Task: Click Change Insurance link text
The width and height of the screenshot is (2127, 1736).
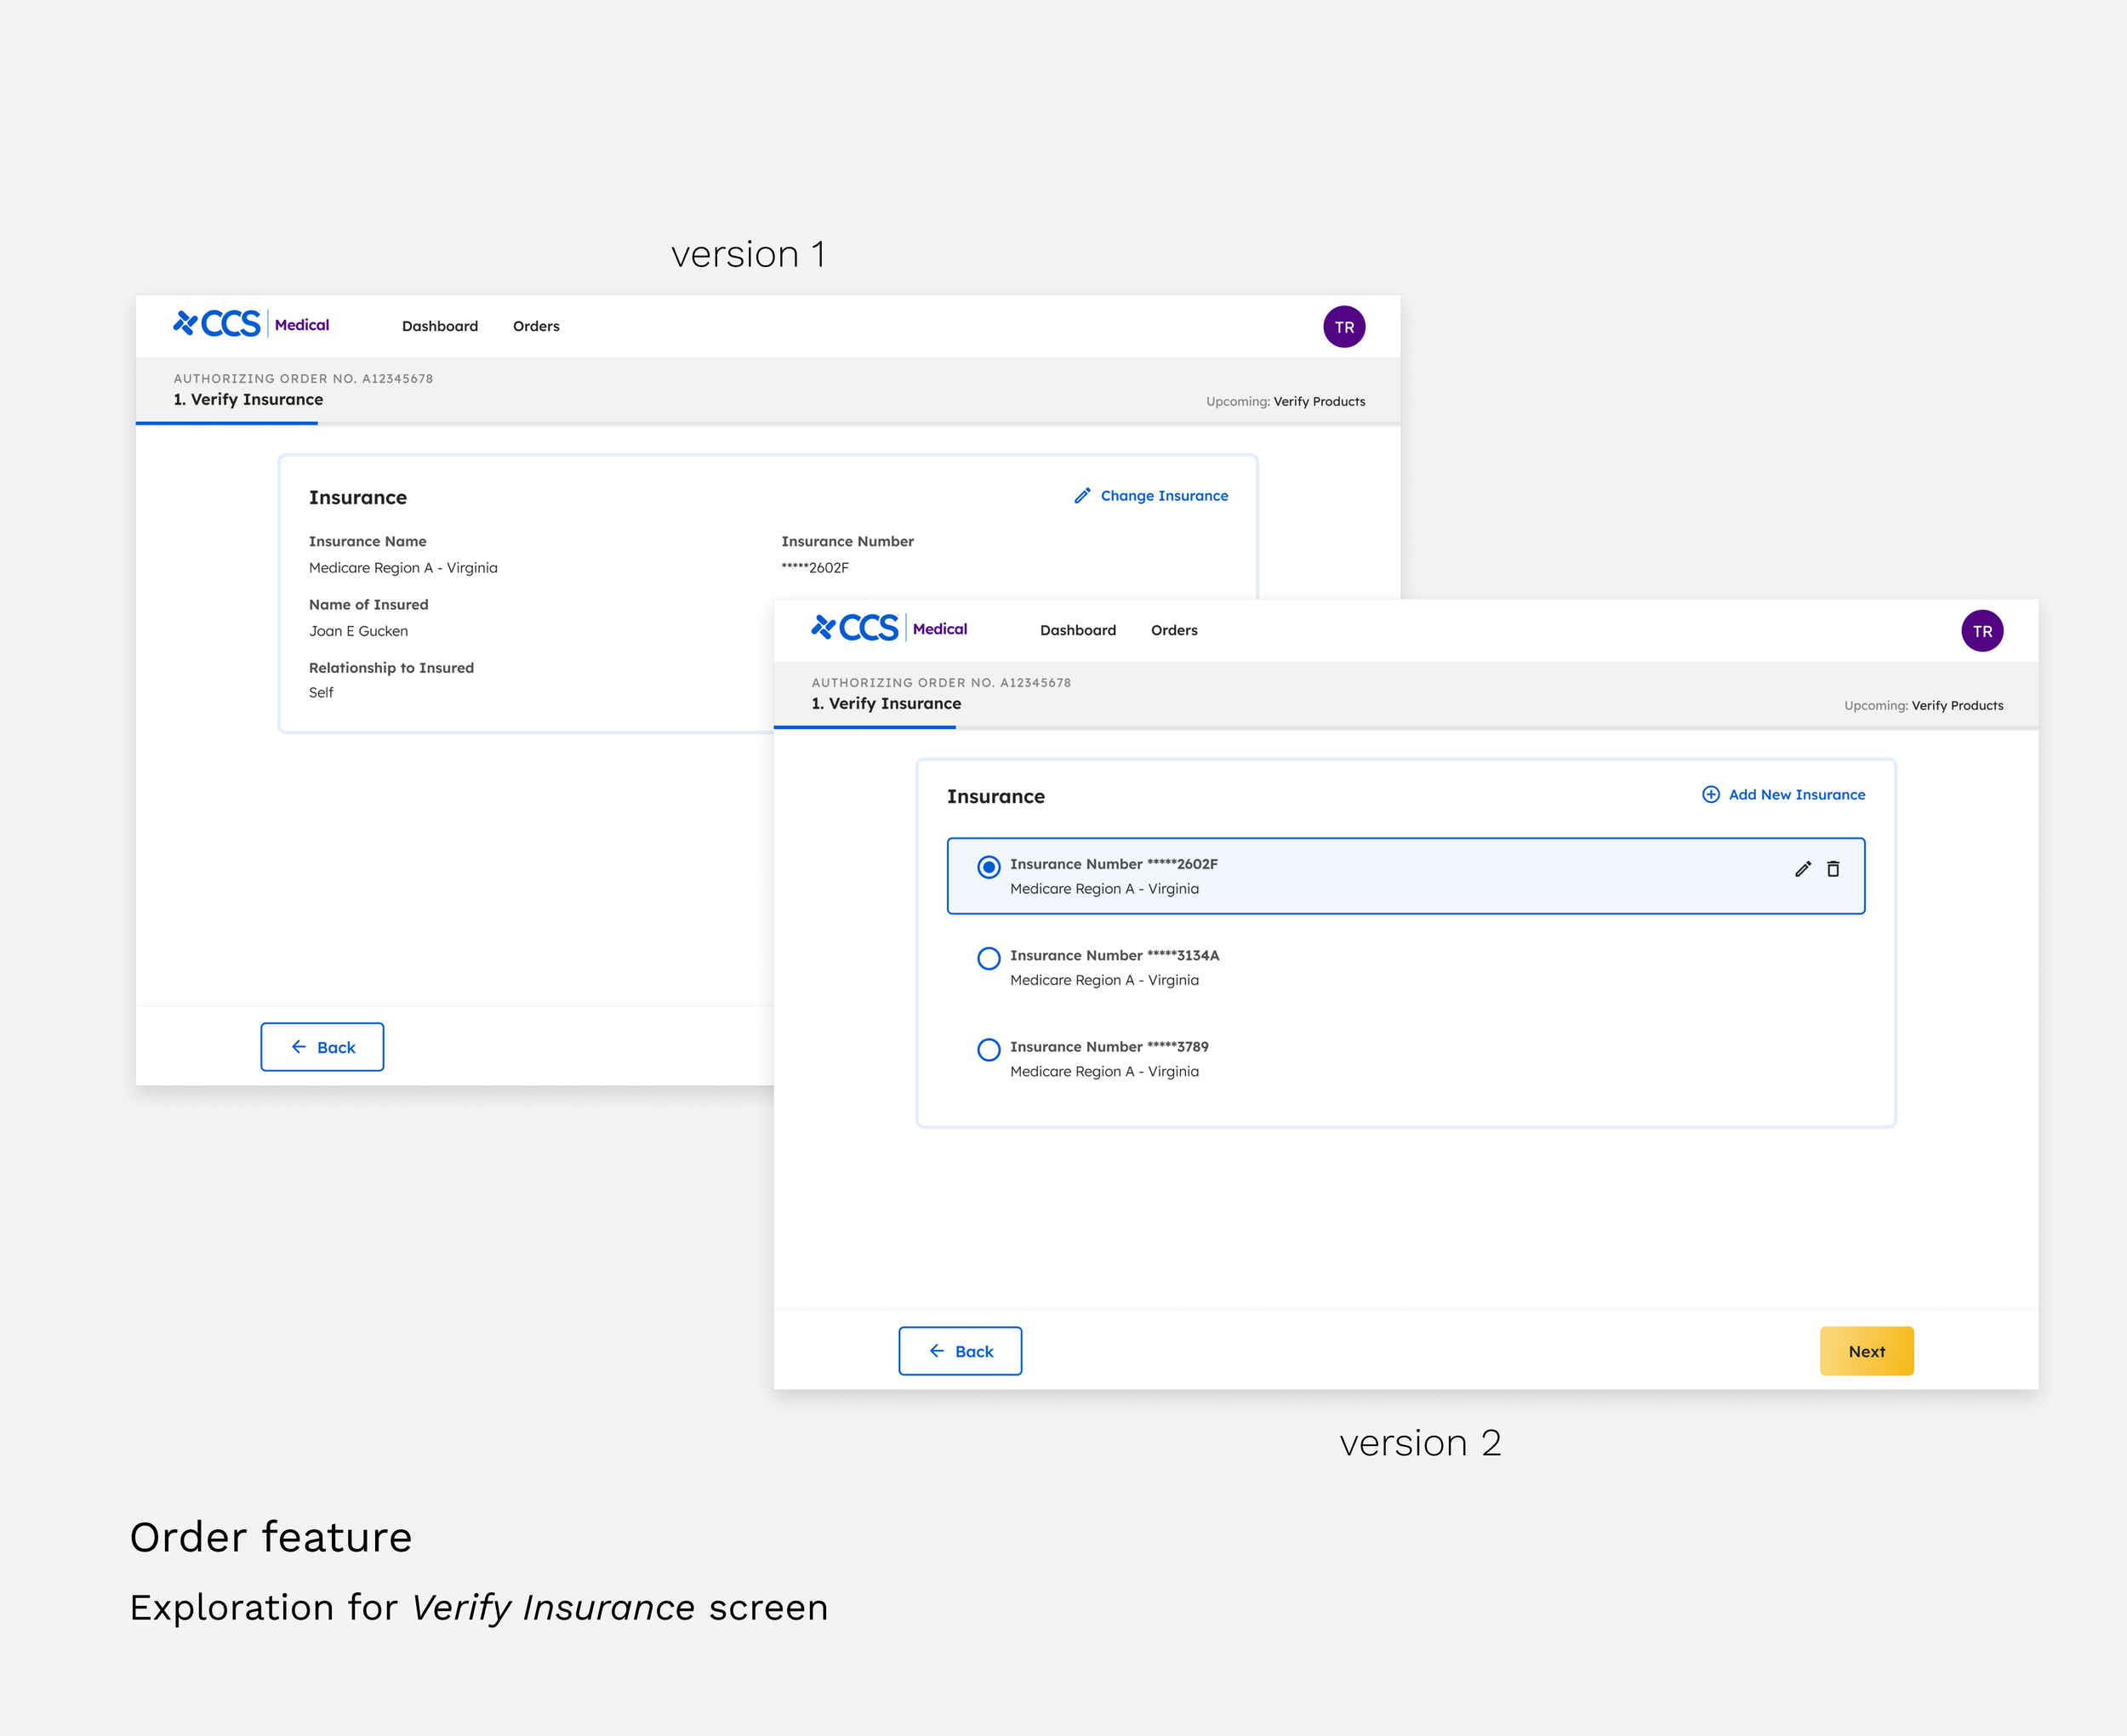Action: (x=1164, y=496)
